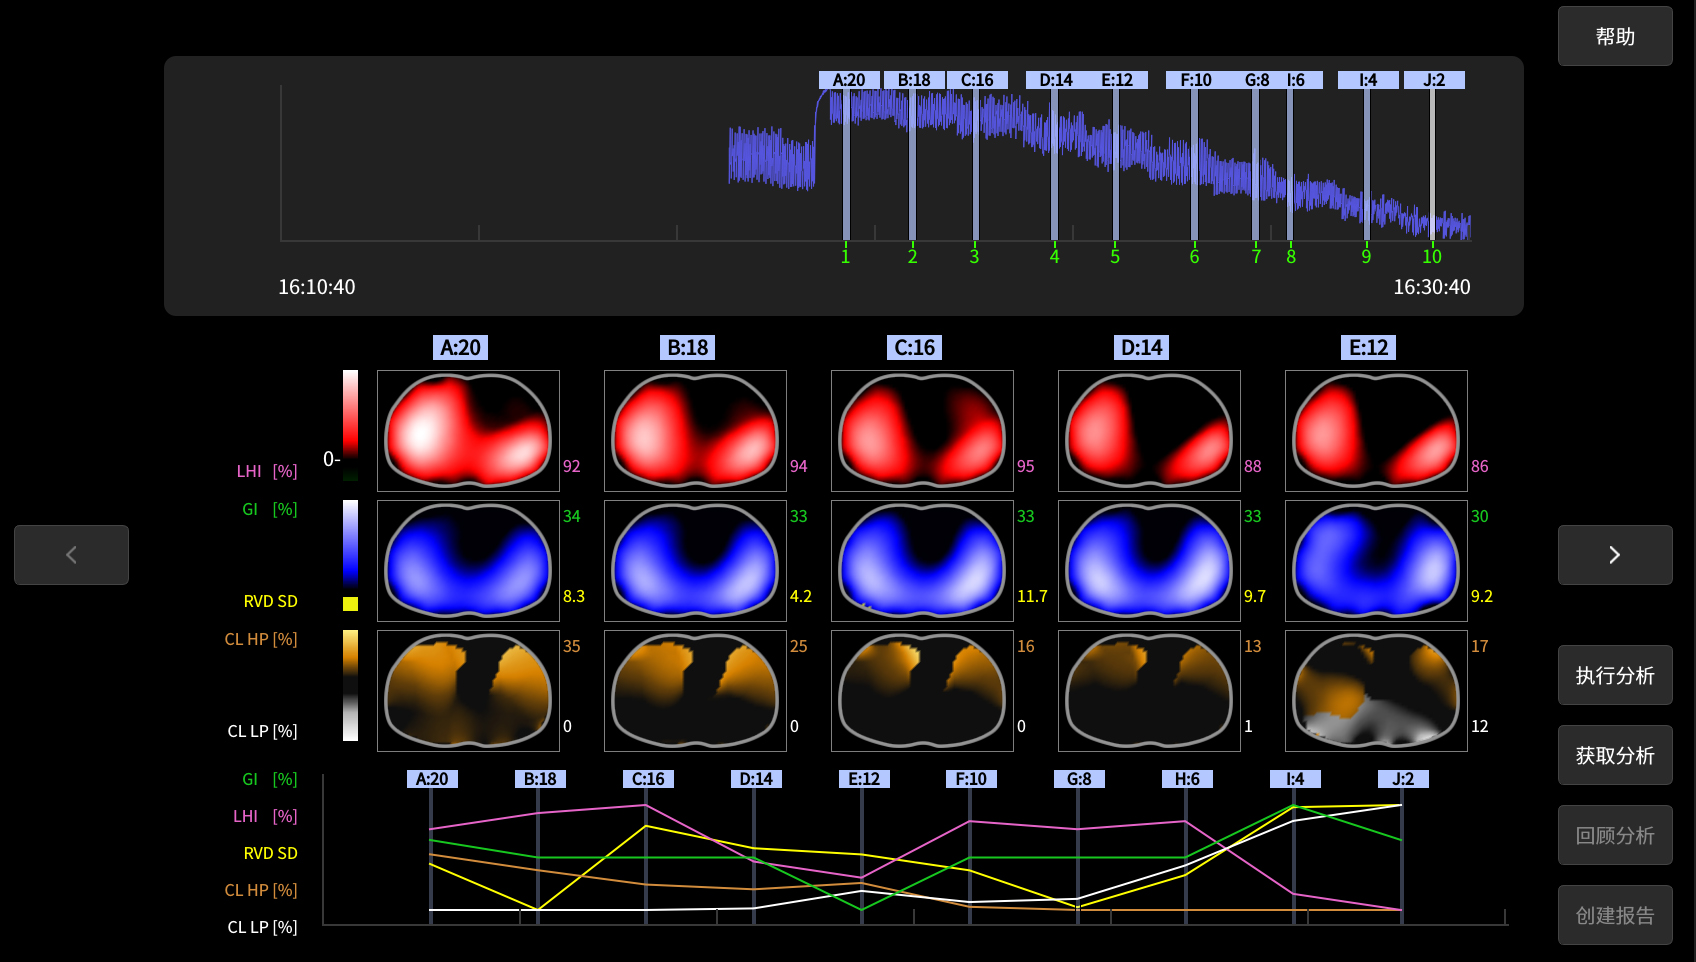Select the C:16 blue regional delay image
The width and height of the screenshot is (1696, 962).
(922, 561)
